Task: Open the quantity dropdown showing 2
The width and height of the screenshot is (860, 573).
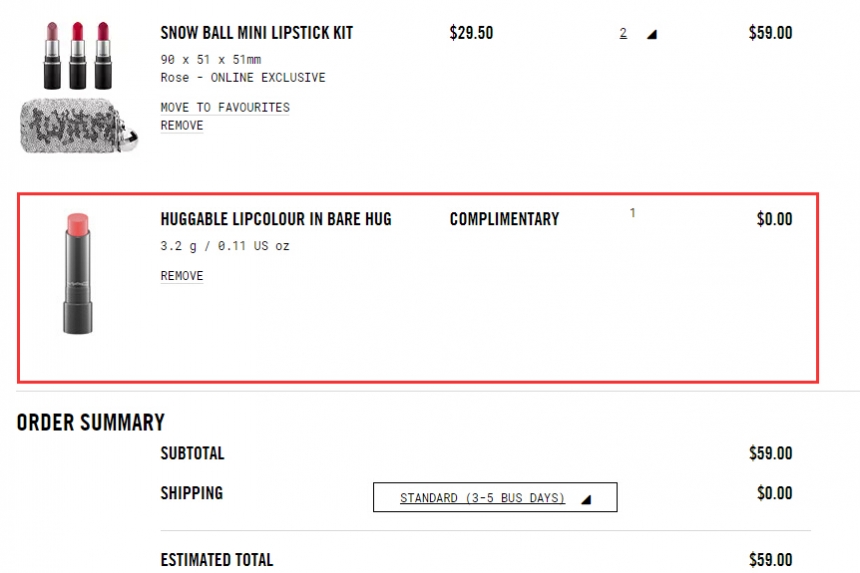Action: coord(624,33)
